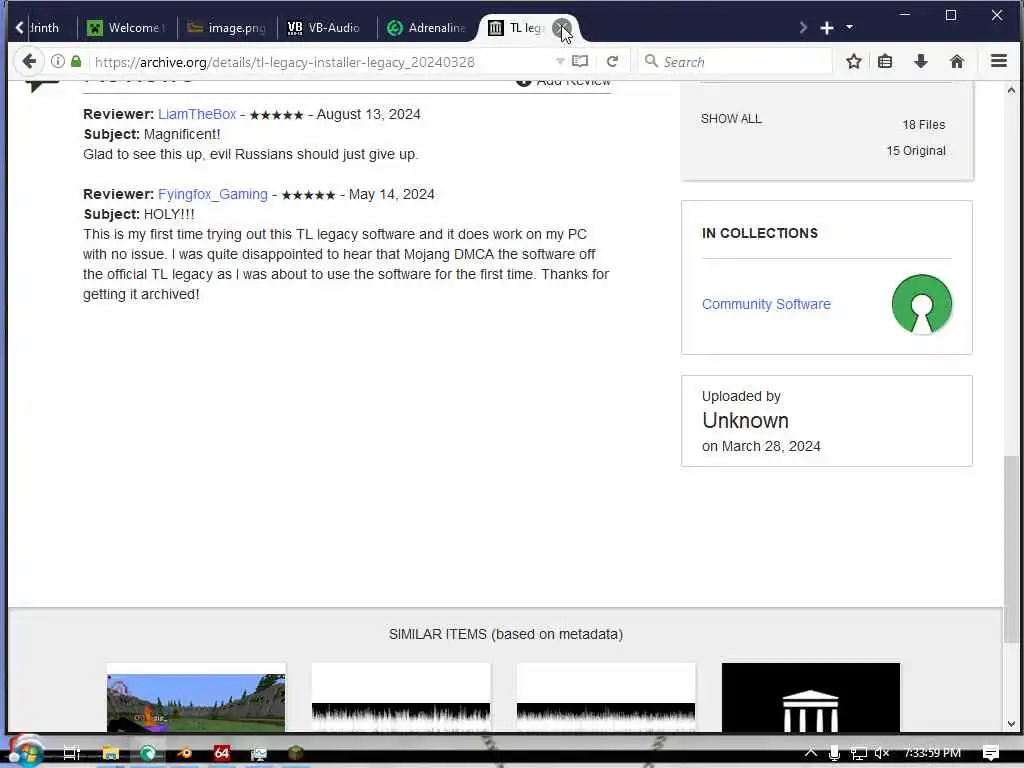Click SHOW ALL files link
The image size is (1024, 768).
tap(731, 119)
